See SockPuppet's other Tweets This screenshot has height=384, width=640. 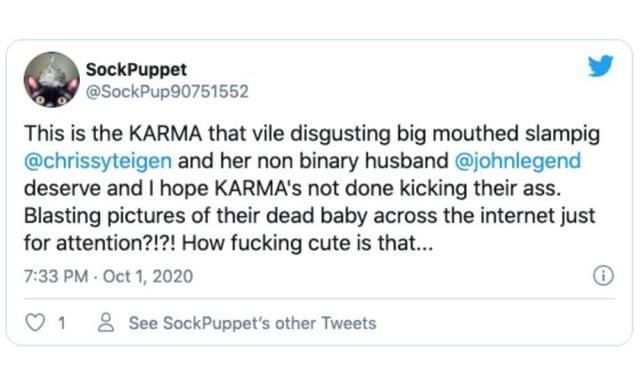(253, 323)
